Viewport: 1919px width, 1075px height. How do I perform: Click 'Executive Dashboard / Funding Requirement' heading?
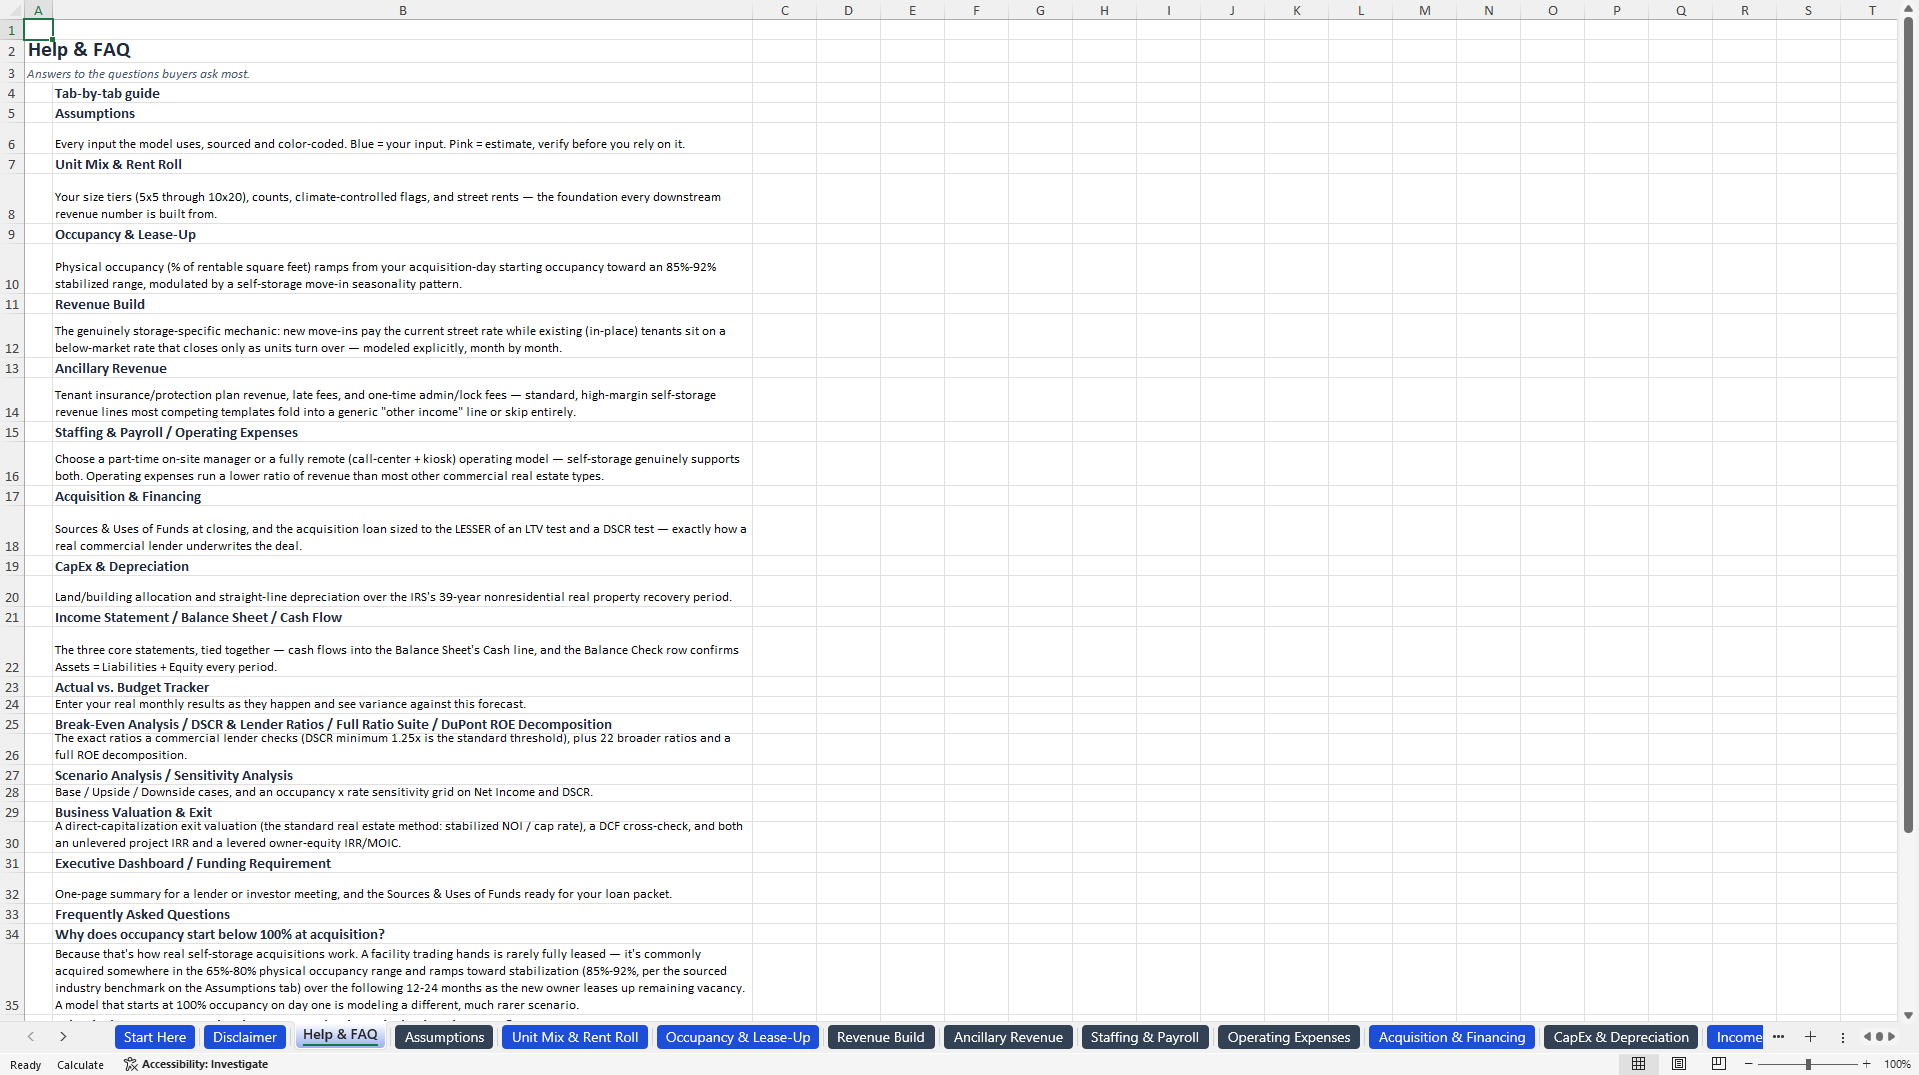pyautogui.click(x=193, y=863)
